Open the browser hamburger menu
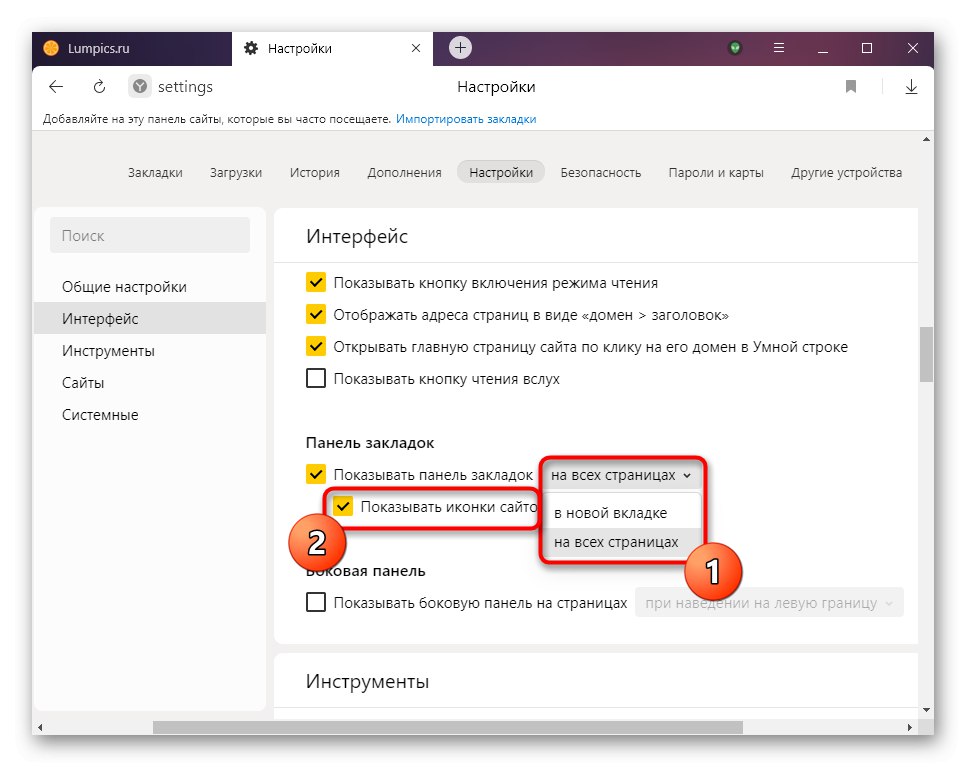Viewport: 966px width, 767px height. tap(779, 47)
